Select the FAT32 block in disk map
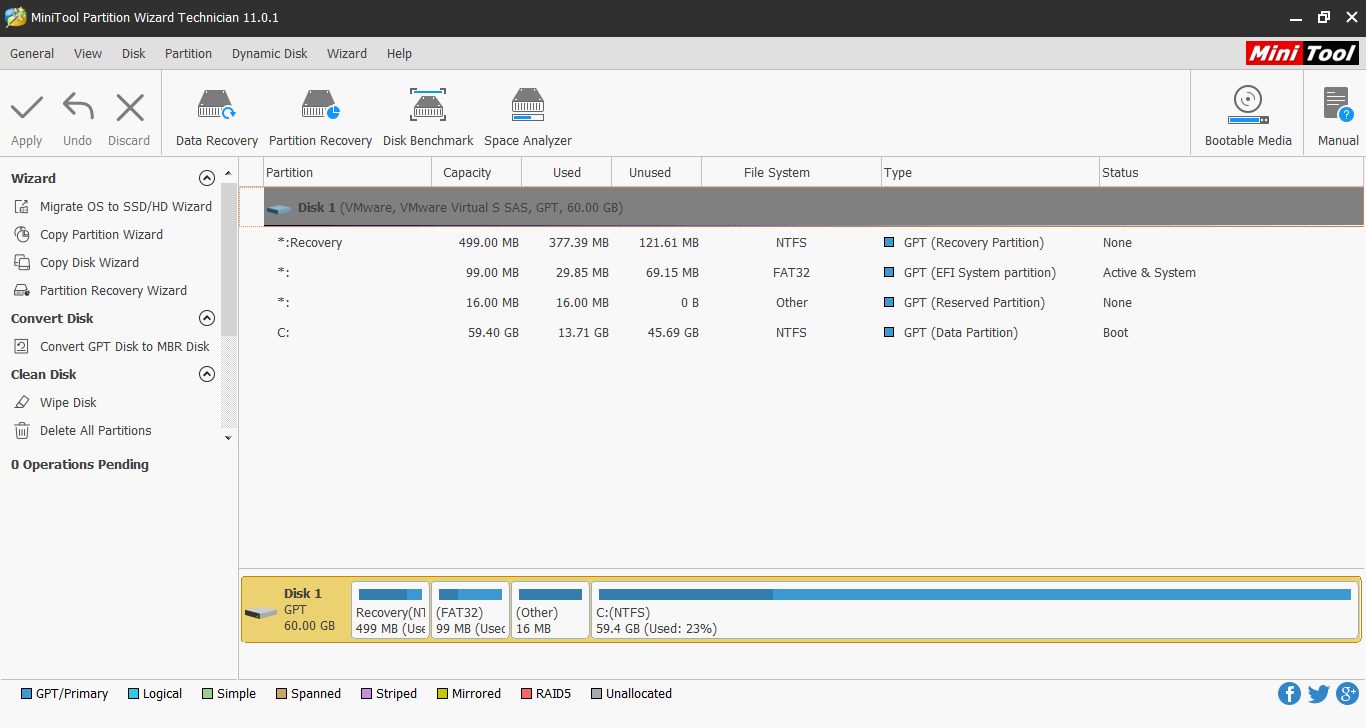The image size is (1366, 728). 470,610
